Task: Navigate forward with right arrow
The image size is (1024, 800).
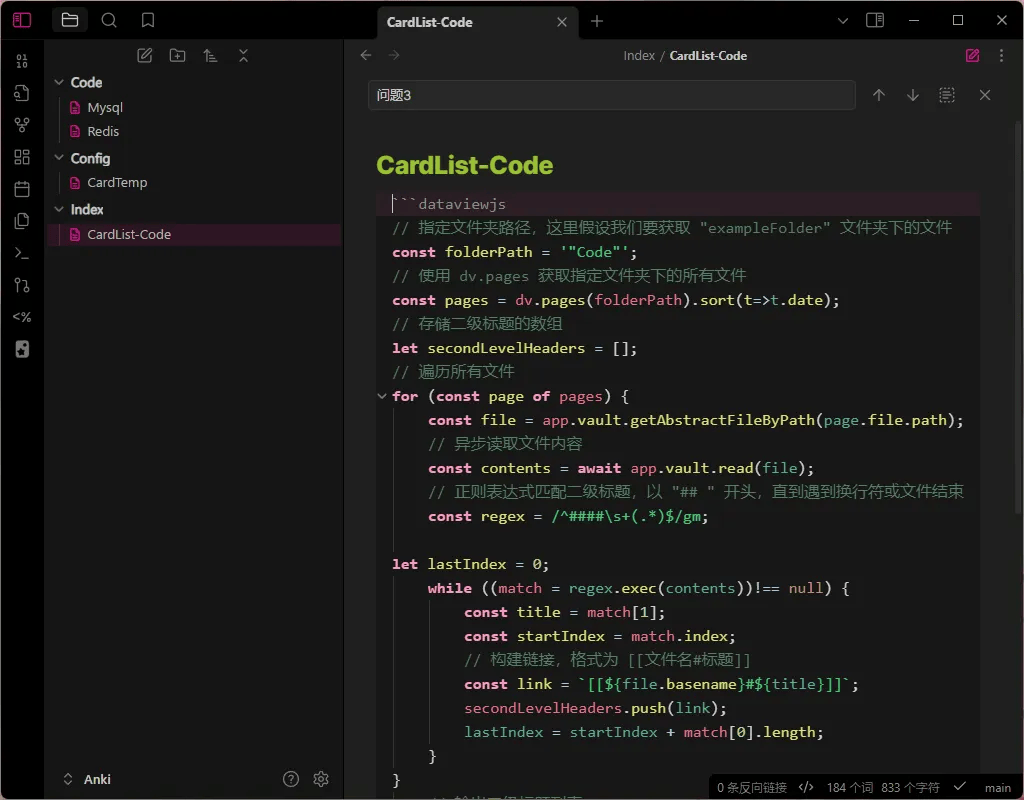Action: pyautogui.click(x=394, y=56)
